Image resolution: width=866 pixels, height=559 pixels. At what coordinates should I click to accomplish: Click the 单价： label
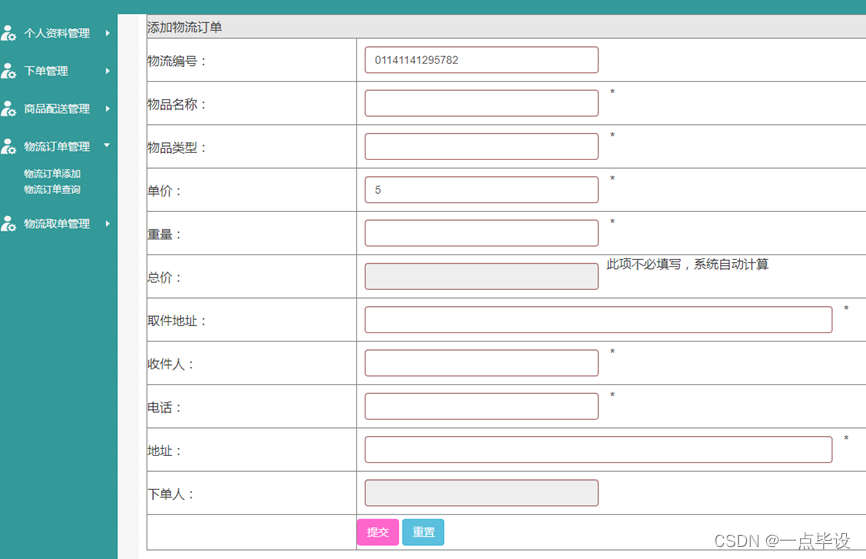(164, 191)
